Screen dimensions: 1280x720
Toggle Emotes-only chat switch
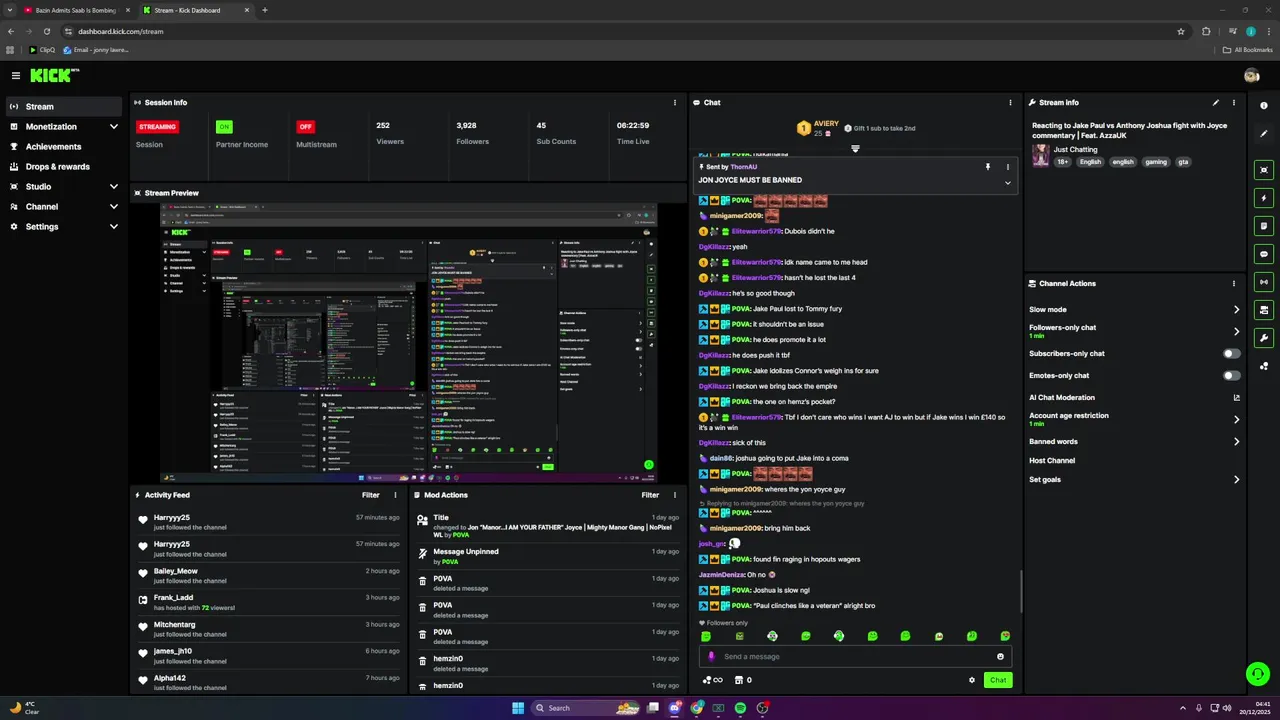(1232, 375)
